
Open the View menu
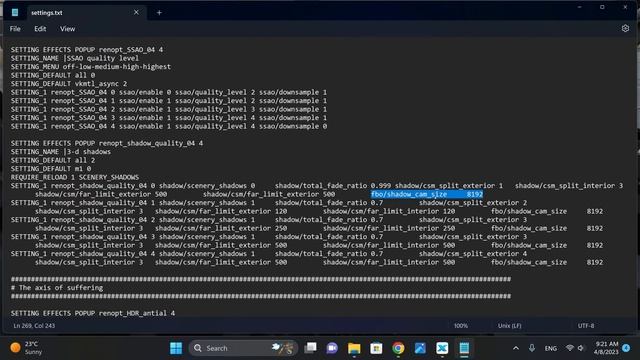coord(67,29)
